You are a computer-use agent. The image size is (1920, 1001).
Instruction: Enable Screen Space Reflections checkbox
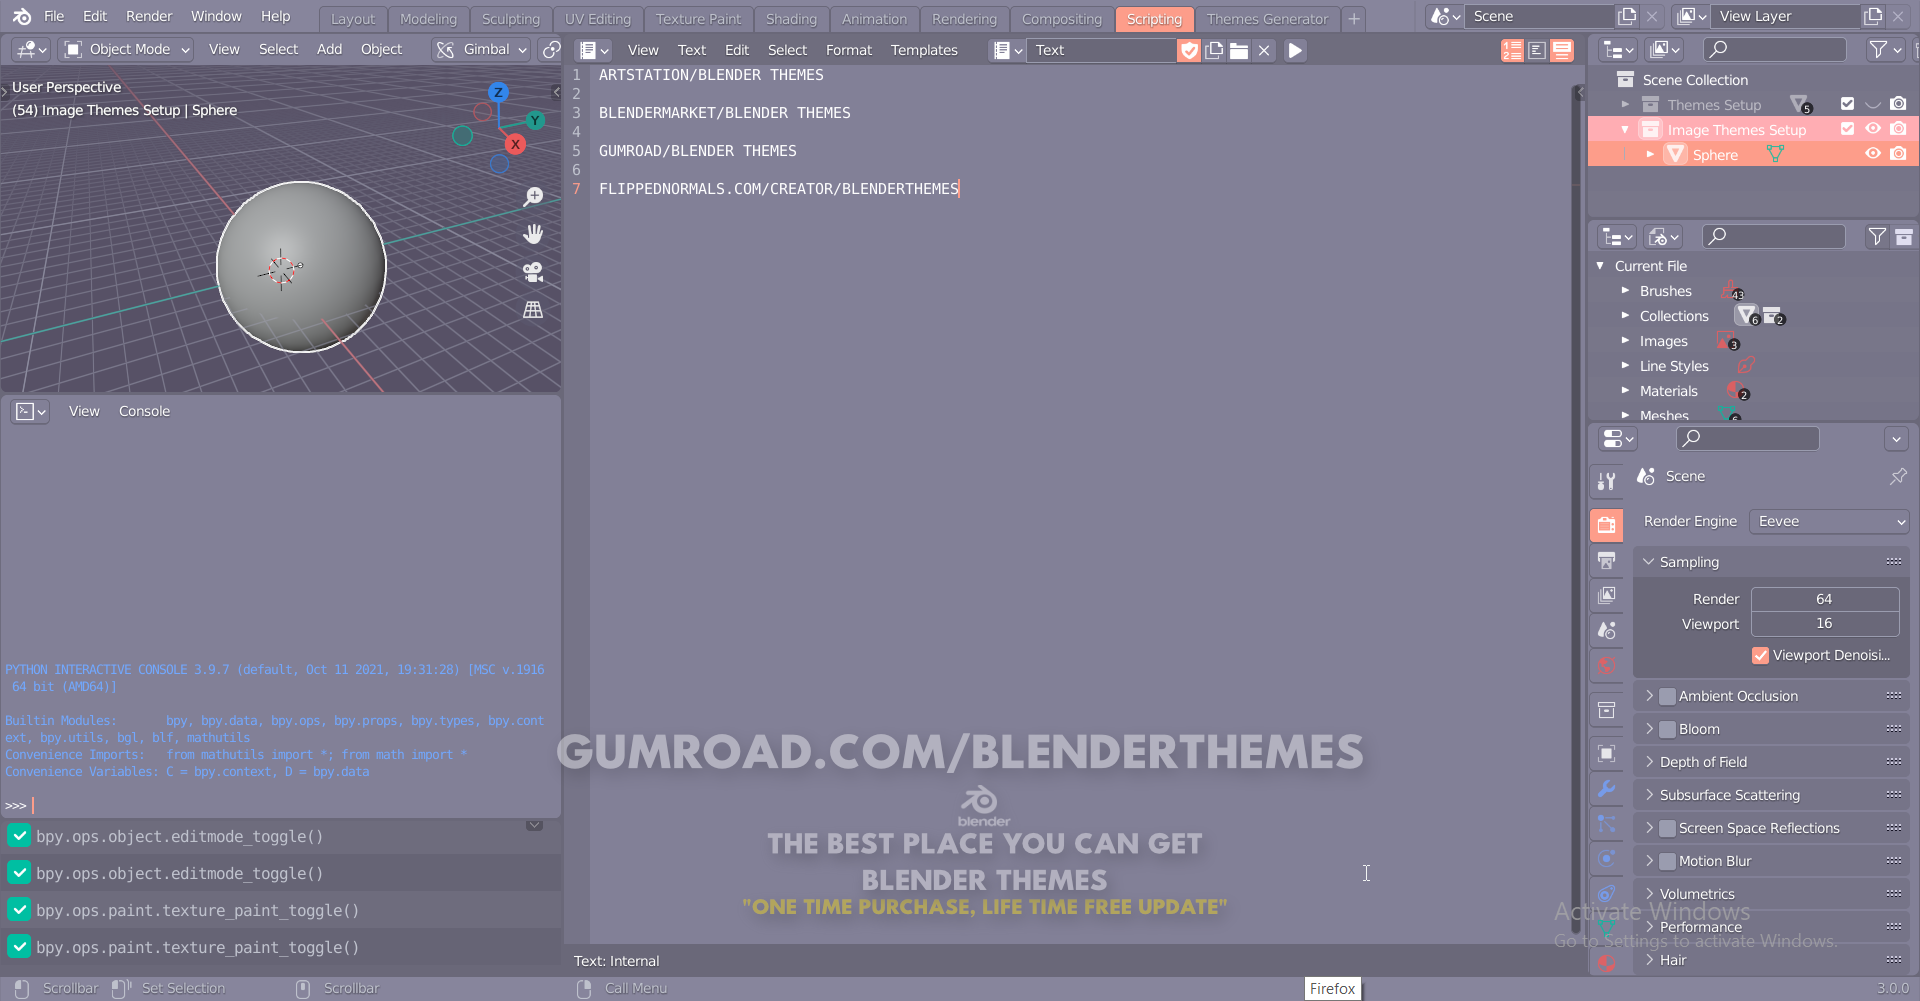click(x=1667, y=828)
